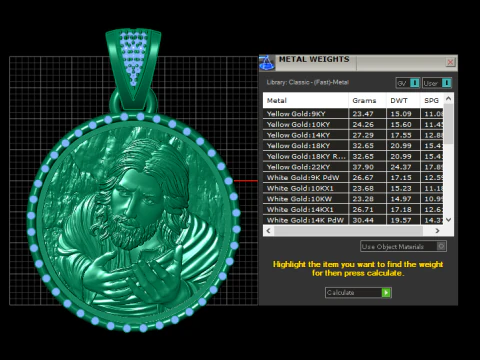Click the SPG column header

[432, 100]
